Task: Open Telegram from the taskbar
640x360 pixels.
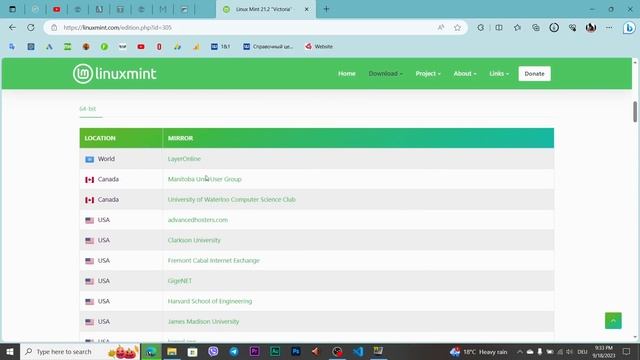Action: point(234,351)
